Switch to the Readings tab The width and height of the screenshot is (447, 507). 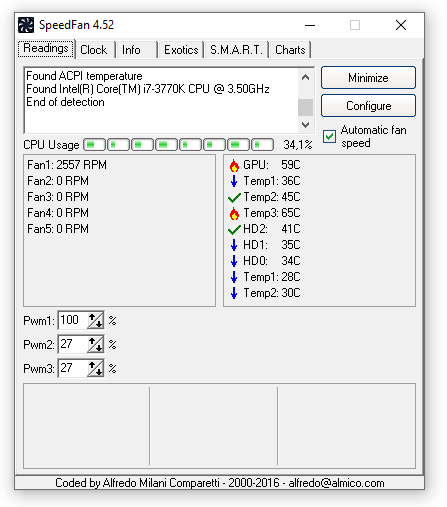(46, 48)
